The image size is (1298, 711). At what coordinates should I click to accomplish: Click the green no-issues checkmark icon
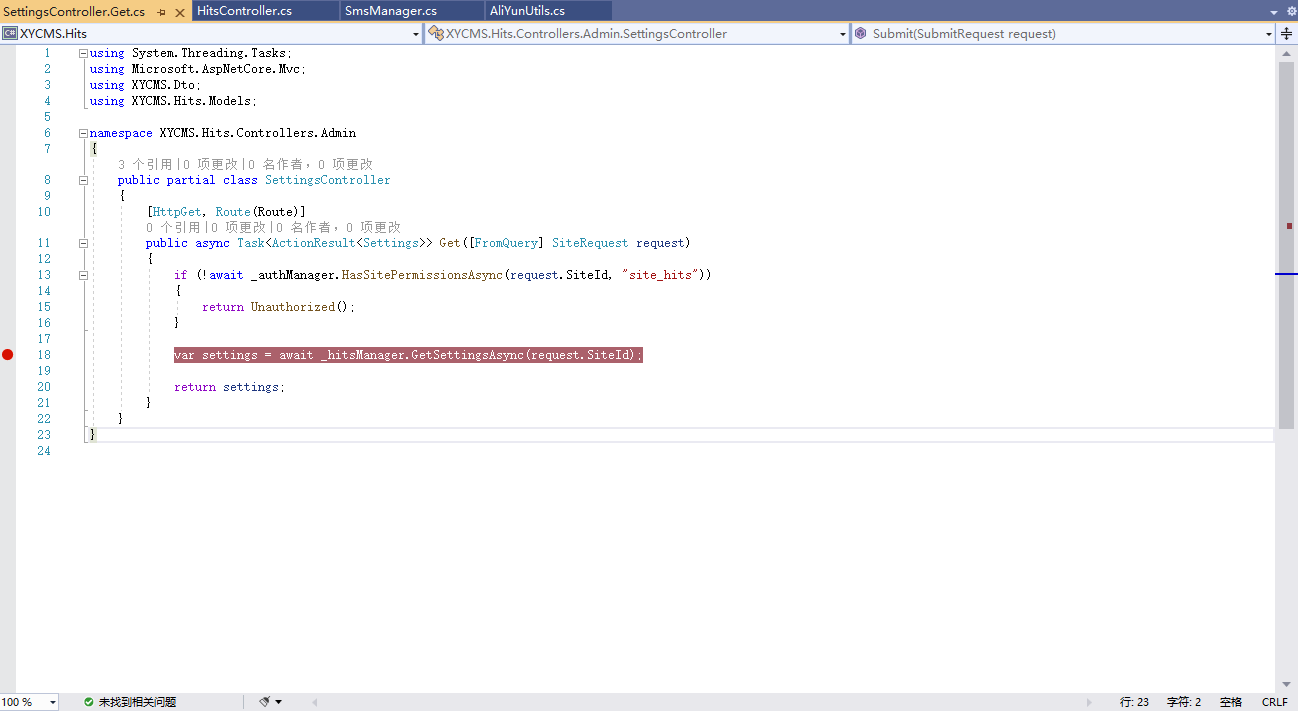coord(89,702)
